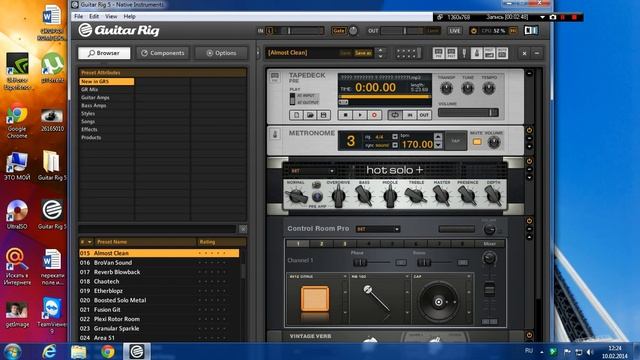Viewport: 640px width, 360px height.
Task: Open the View menu
Action: (x=111, y=16)
